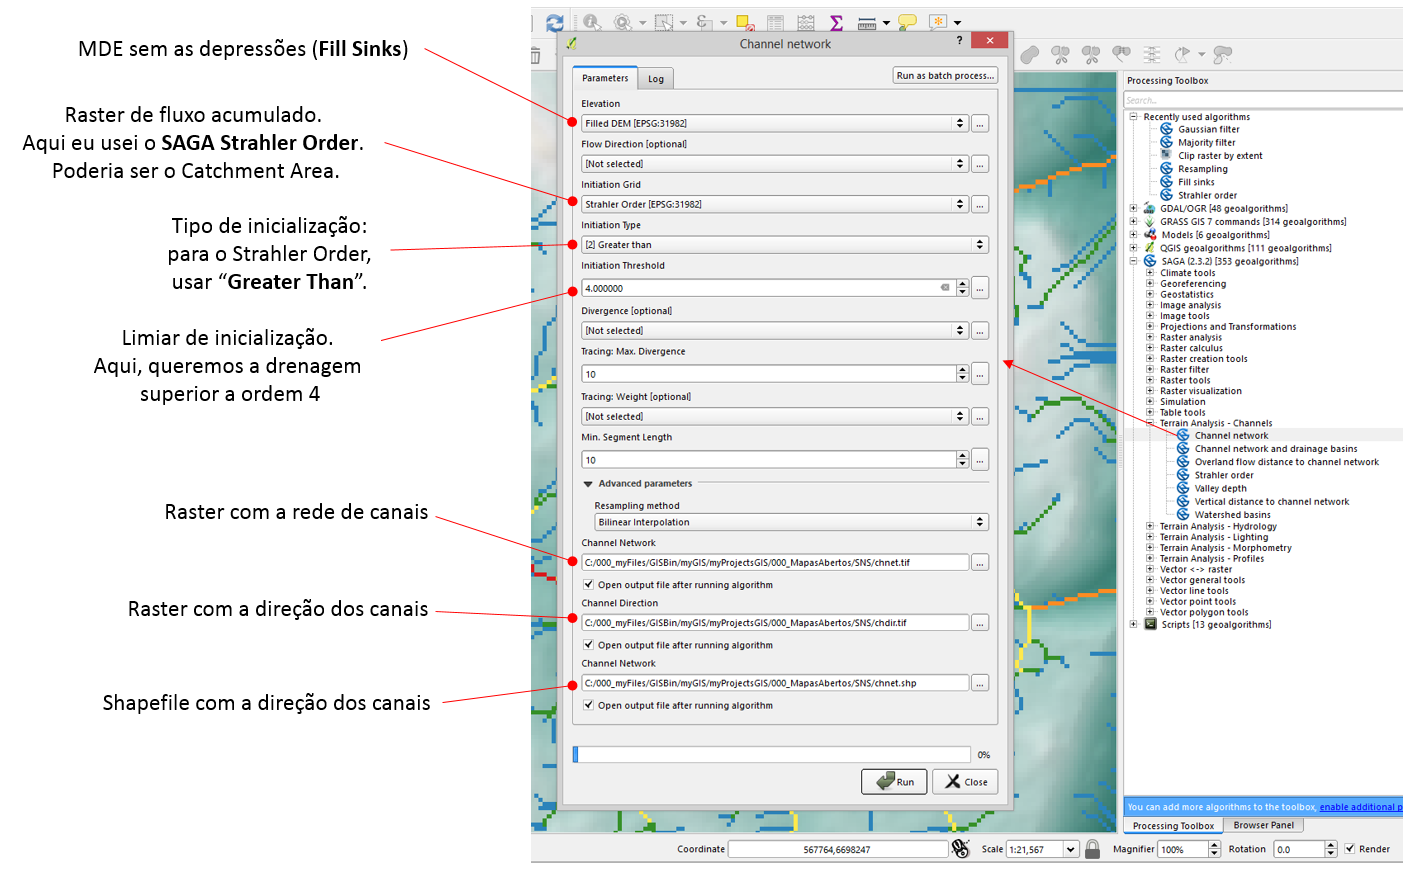1410x871 pixels.
Task: Toggle the mouse extents icon beside the coordinate box
Action: pyautogui.click(x=961, y=849)
